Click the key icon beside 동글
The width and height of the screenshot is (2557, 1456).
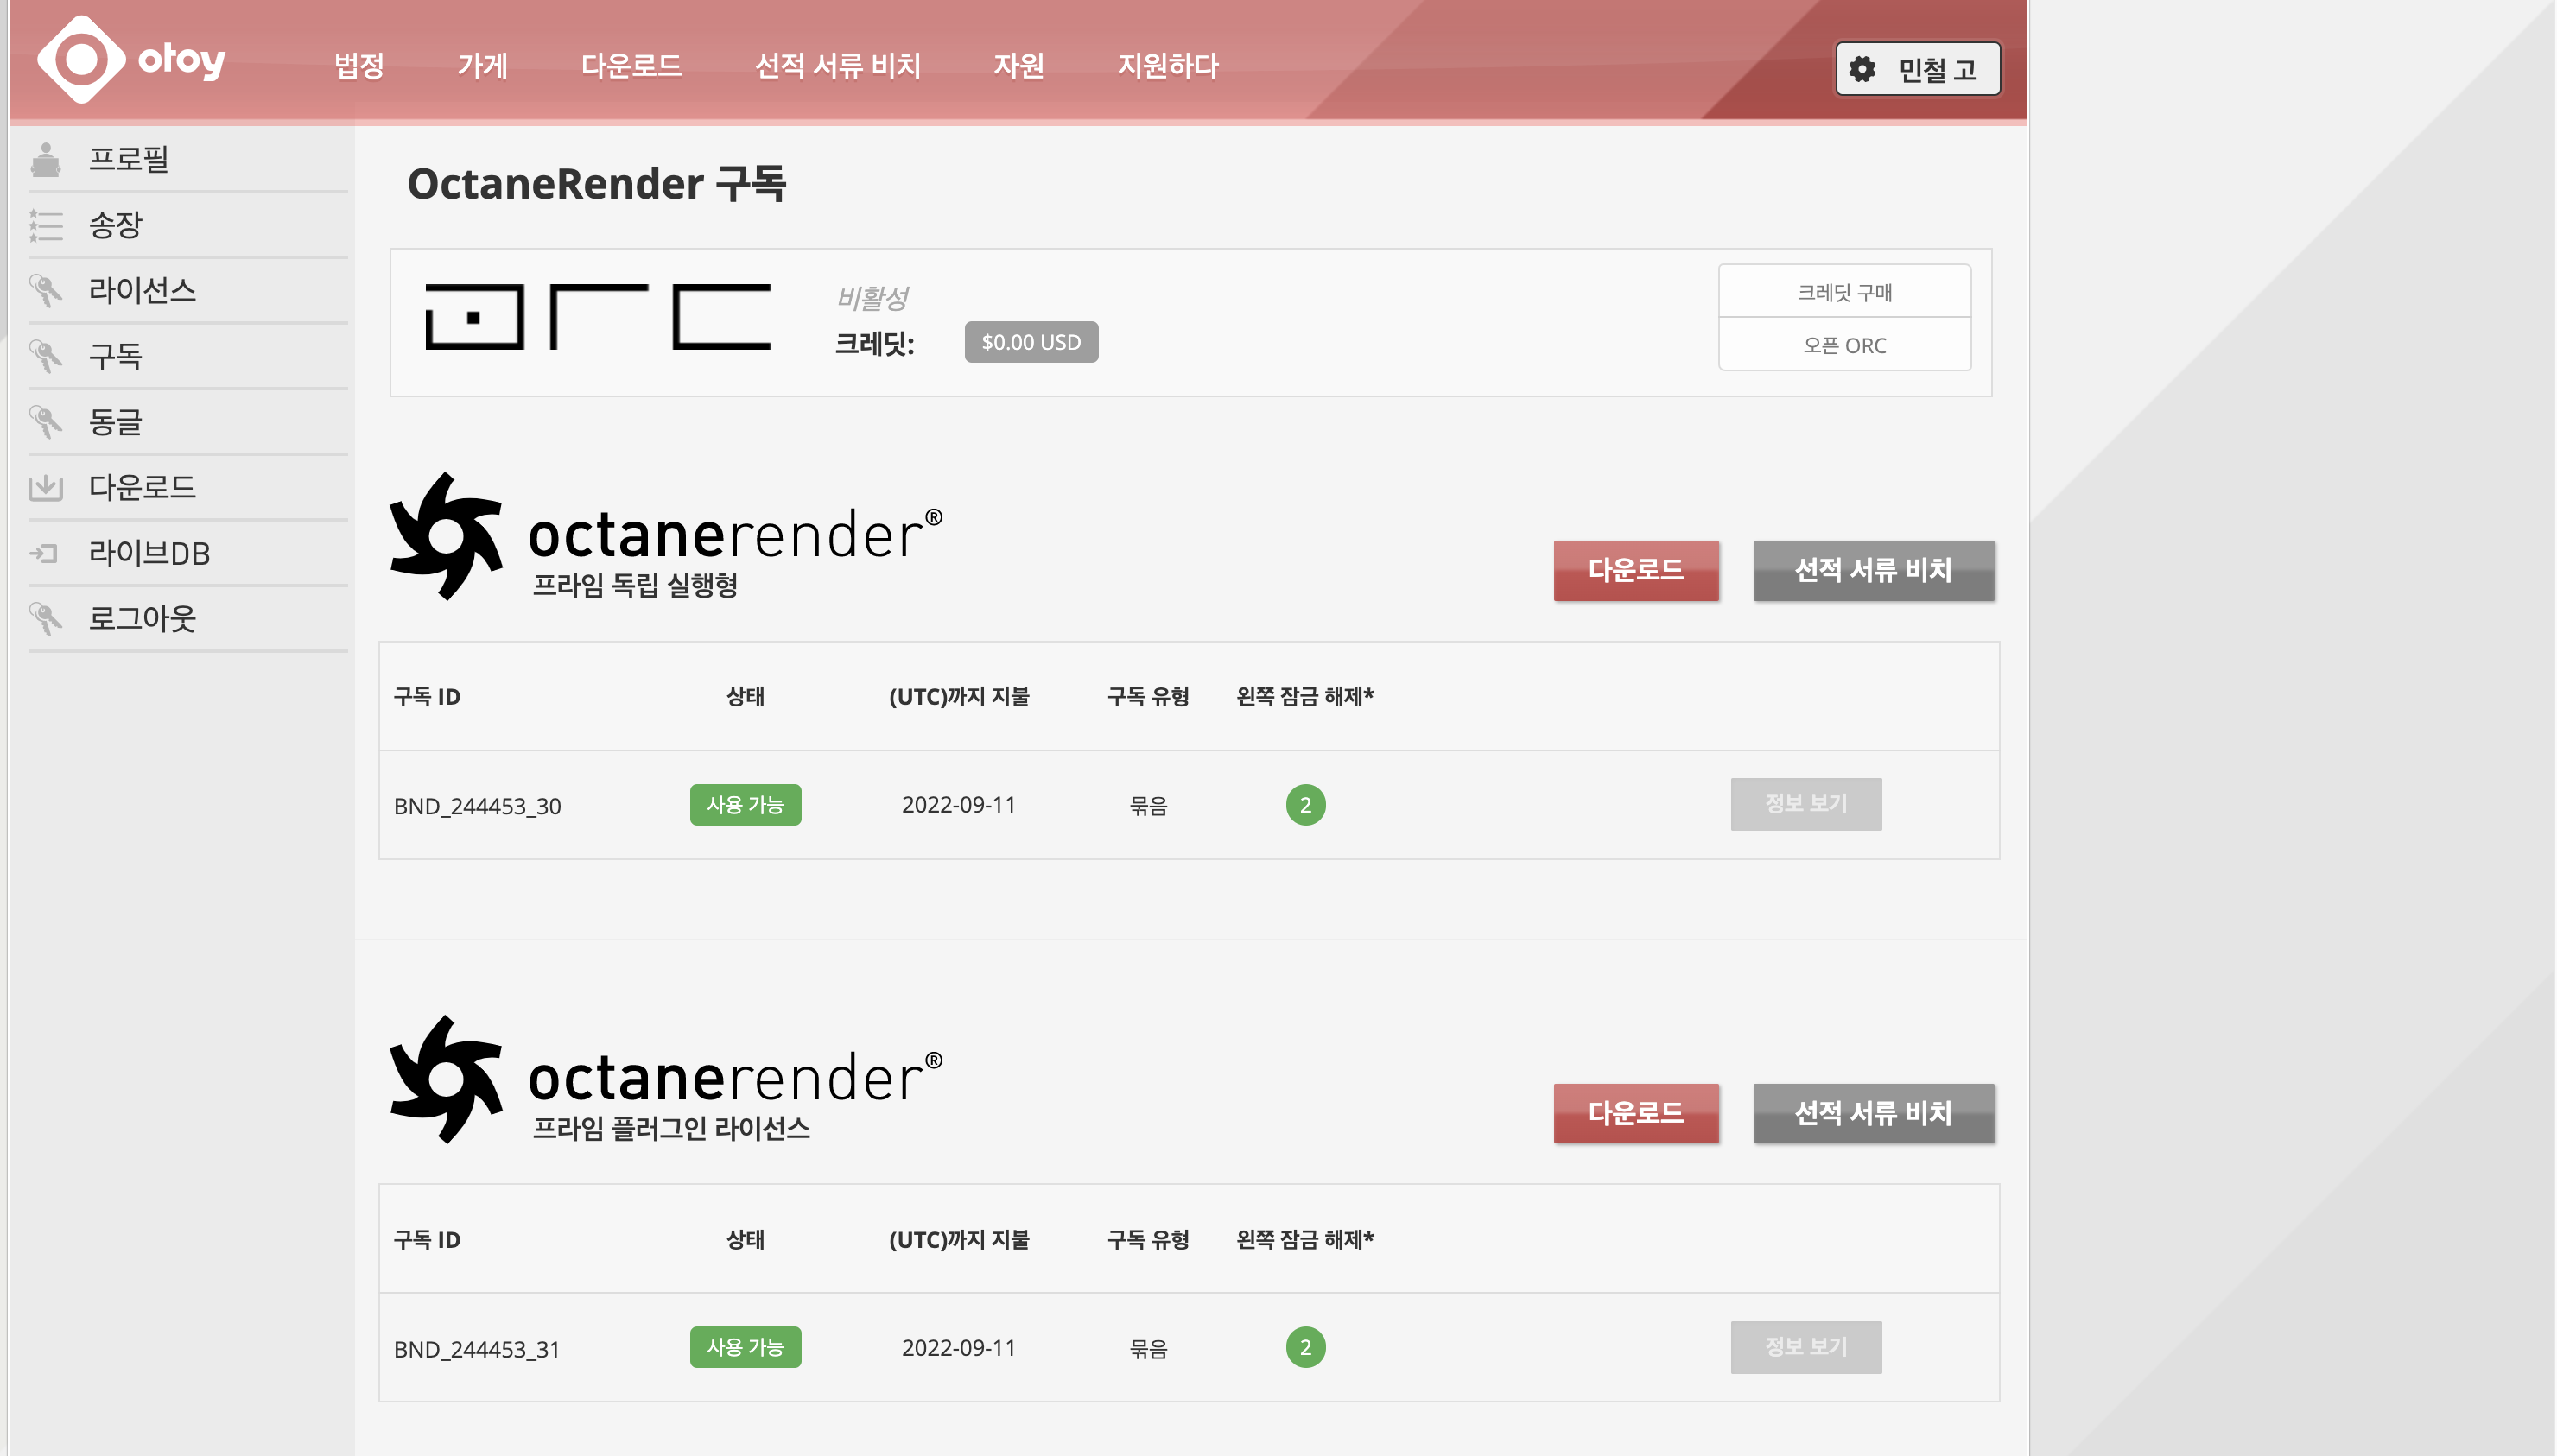pyautogui.click(x=45, y=422)
